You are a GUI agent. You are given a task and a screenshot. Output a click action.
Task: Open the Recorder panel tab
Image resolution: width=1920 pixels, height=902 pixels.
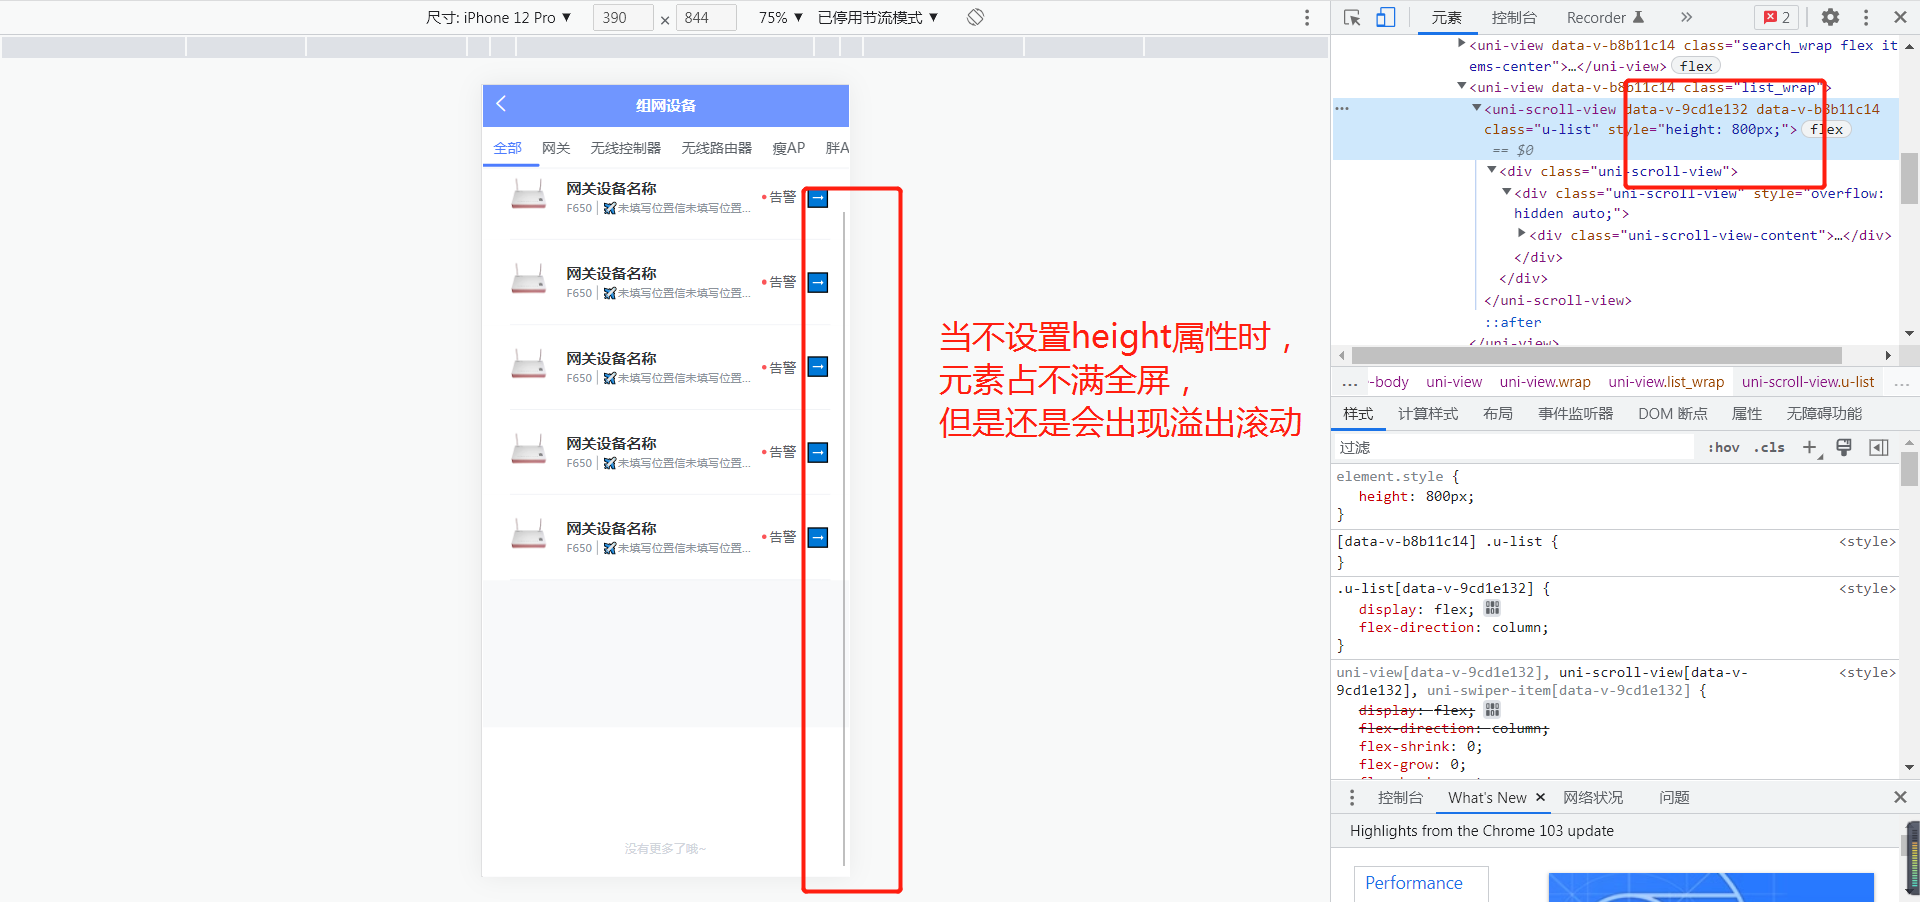pos(1598,17)
